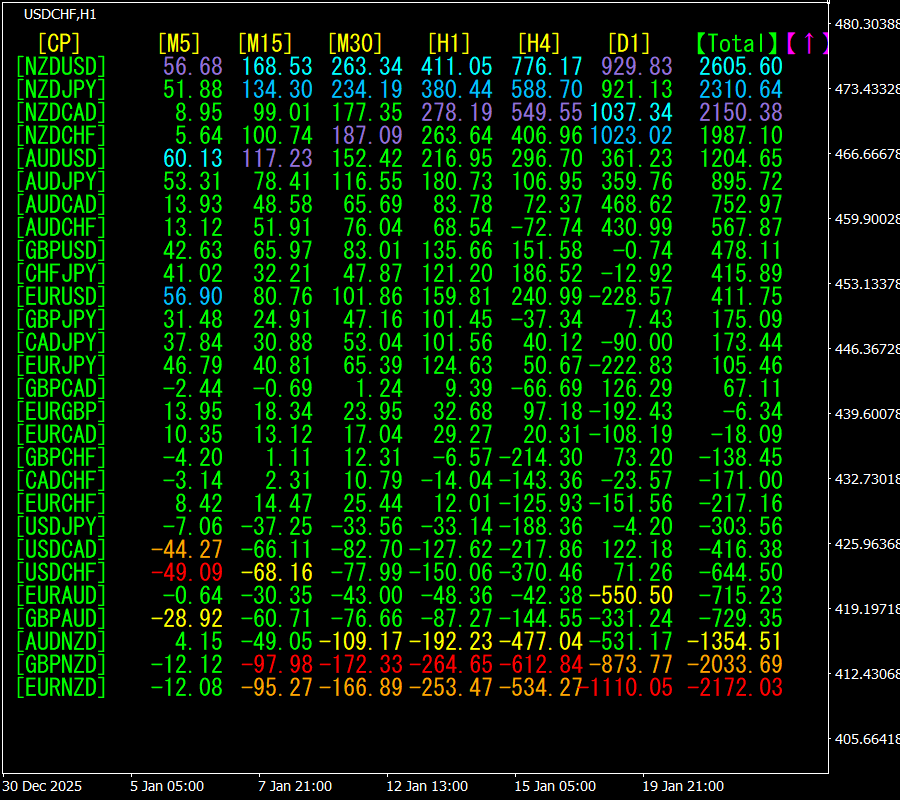Click the [NZDJPY] pair label
This screenshot has height=800, width=900.
click(x=61, y=90)
